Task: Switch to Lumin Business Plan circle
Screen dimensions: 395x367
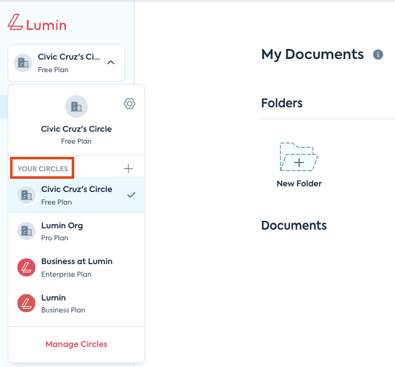Action: [x=76, y=303]
